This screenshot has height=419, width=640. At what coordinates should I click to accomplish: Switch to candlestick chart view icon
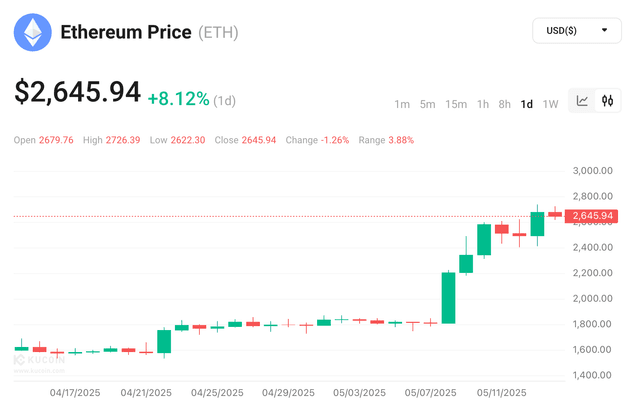pos(607,100)
